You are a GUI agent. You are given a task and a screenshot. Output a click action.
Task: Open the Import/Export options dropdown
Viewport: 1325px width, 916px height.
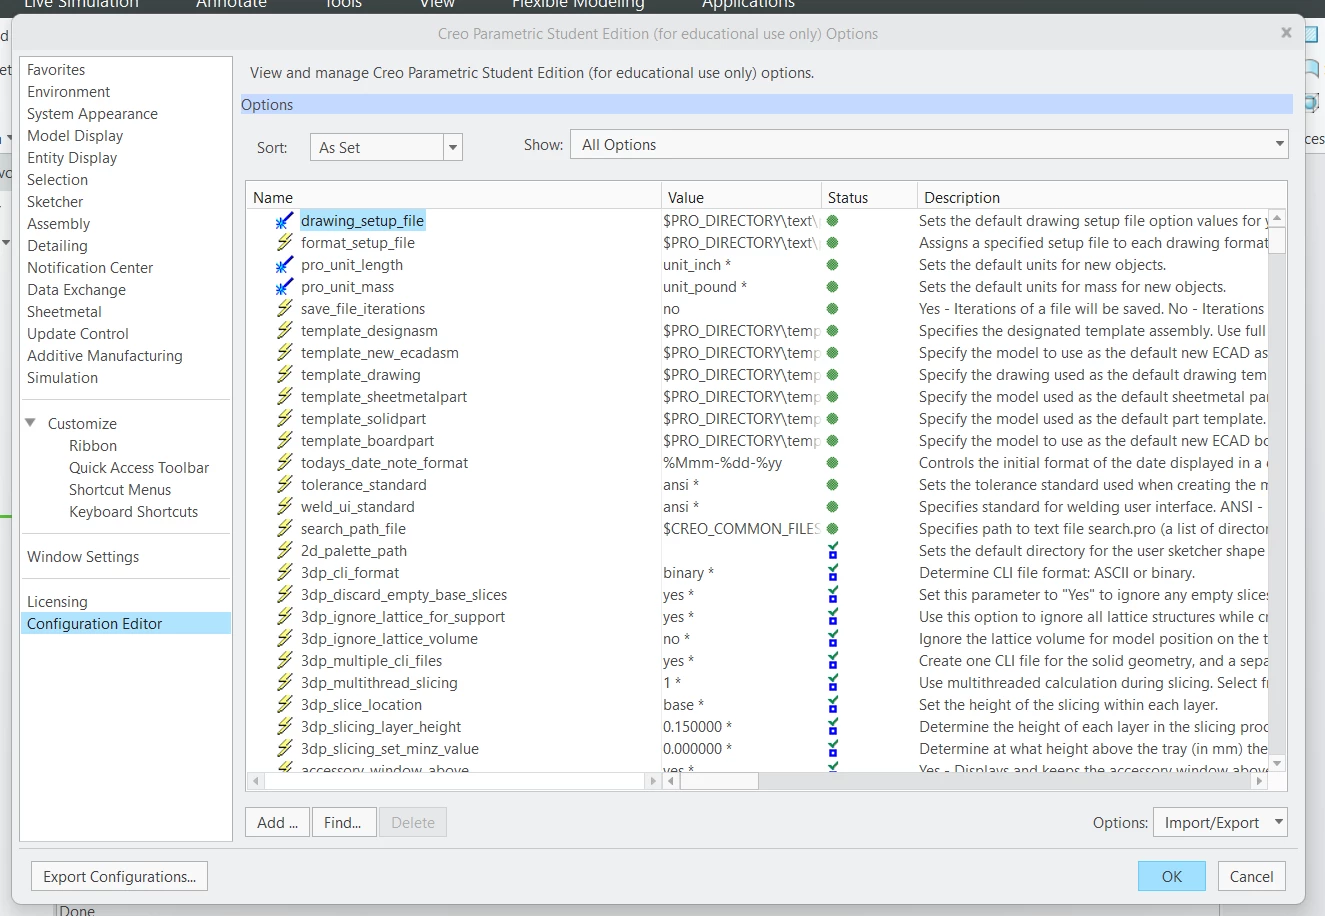[x=1220, y=823]
